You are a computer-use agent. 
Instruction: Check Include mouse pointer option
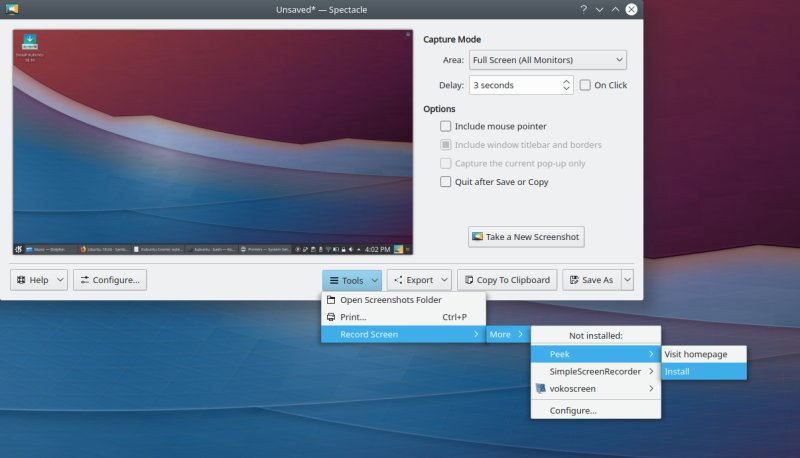(x=446, y=127)
